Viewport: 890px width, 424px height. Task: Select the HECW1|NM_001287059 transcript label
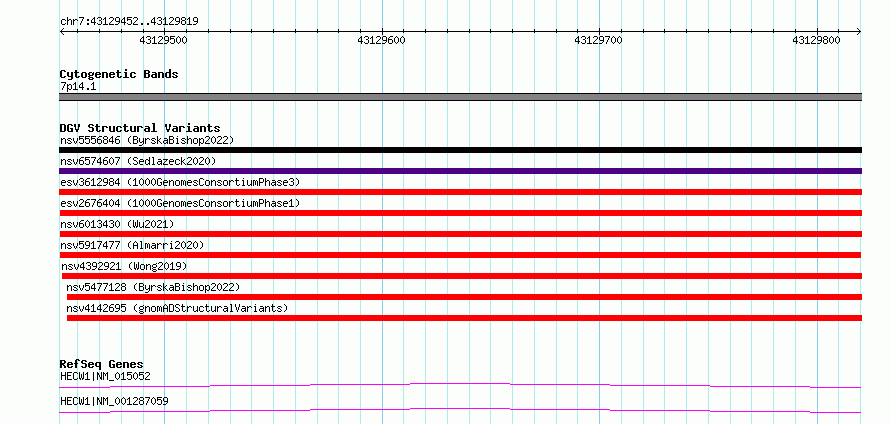(x=114, y=402)
